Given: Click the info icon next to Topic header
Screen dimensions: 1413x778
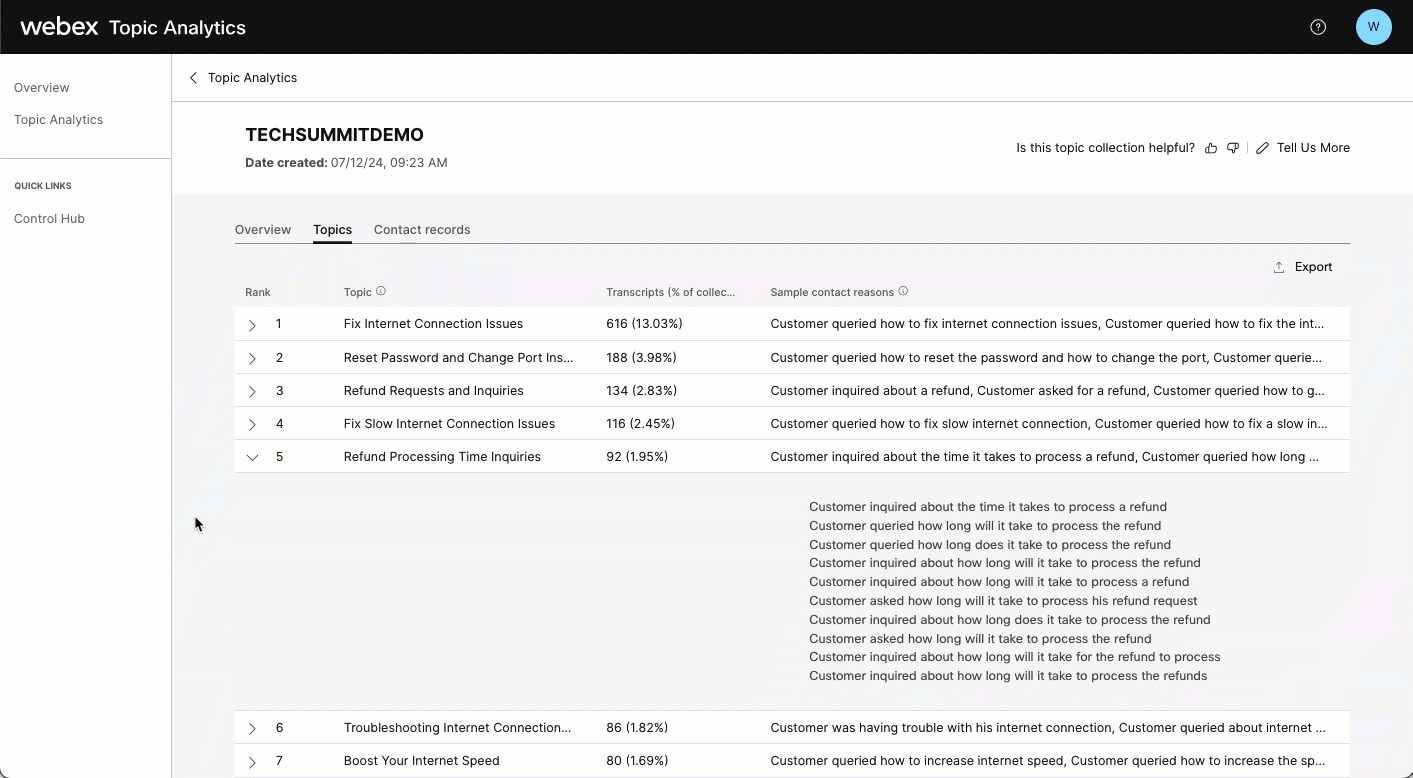Looking at the screenshot, I should [x=381, y=291].
